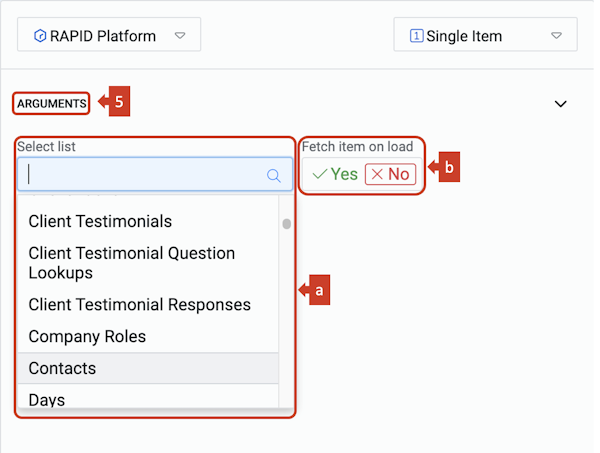
Task: Click the RAPID Platform hexagon icon
Action: (x=40, y=36)
